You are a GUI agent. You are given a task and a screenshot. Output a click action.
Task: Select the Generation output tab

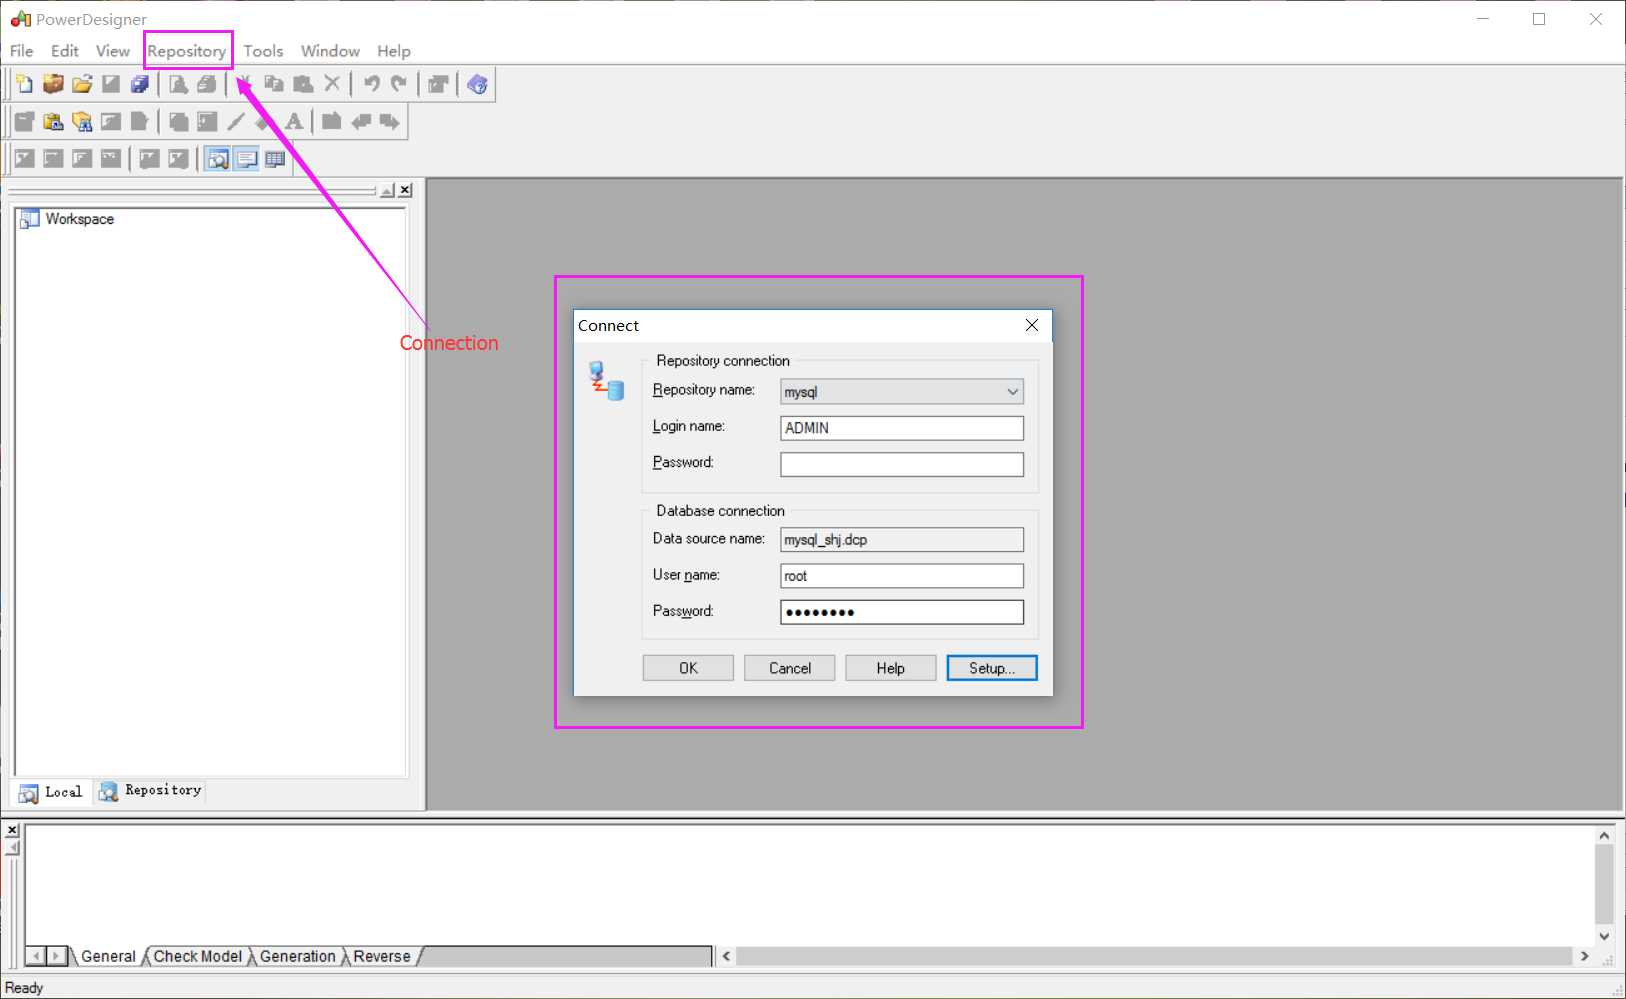298,956
